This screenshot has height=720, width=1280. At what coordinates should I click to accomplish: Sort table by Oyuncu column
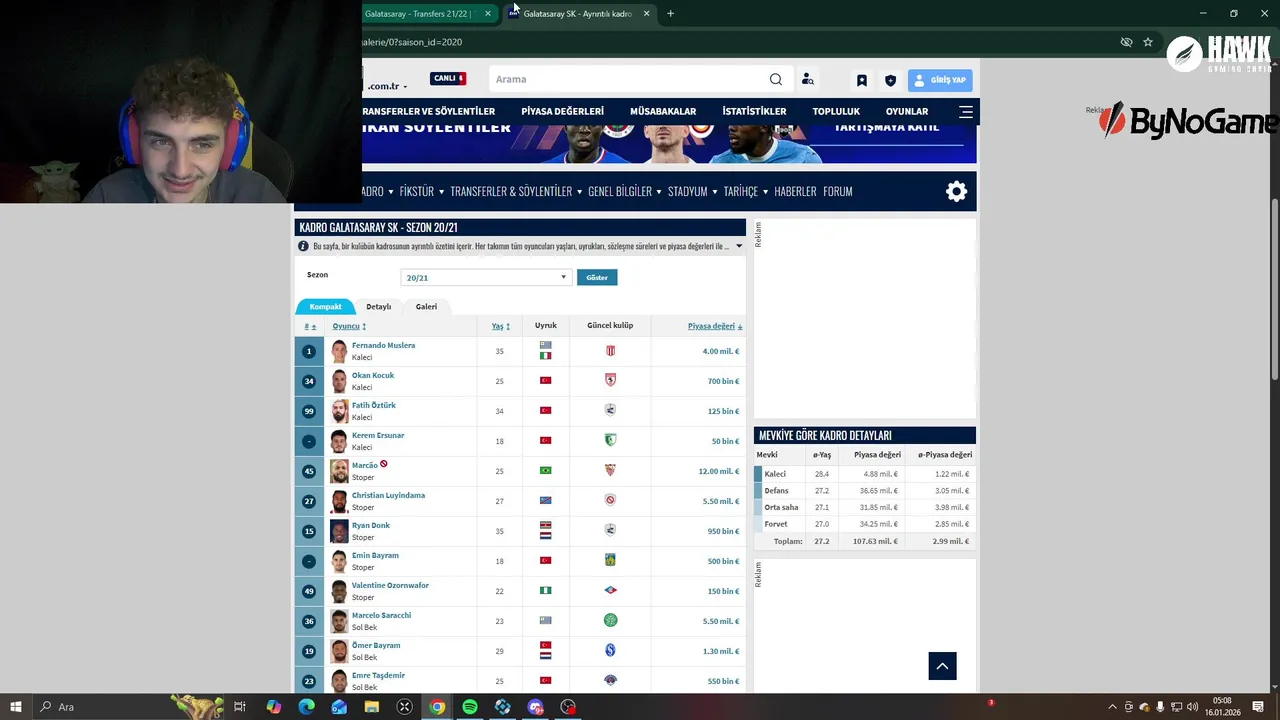[349, 326]
